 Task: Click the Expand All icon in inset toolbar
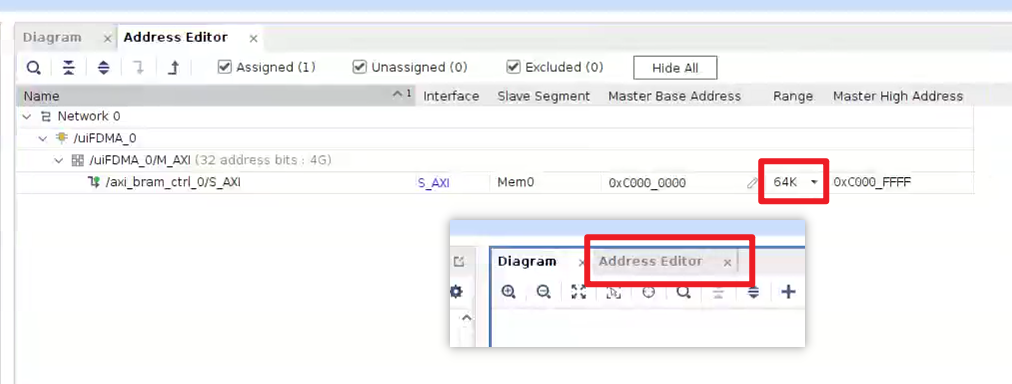[x=753, y=292]
